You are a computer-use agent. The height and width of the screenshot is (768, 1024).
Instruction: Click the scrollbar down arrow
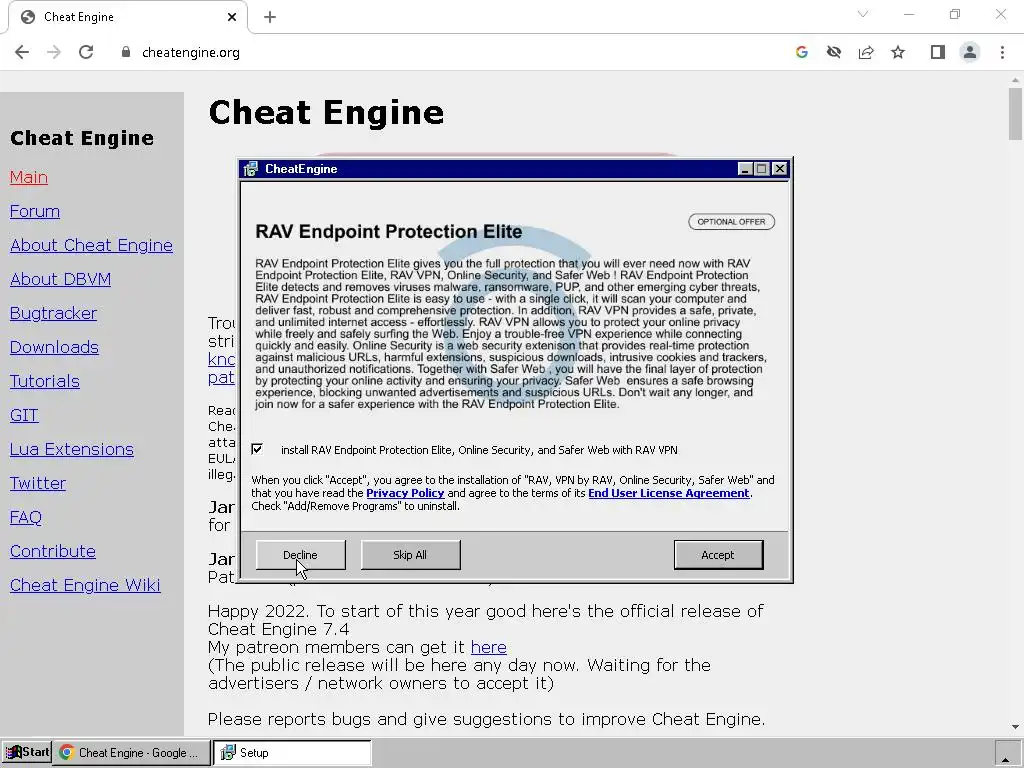point(1015,727)
